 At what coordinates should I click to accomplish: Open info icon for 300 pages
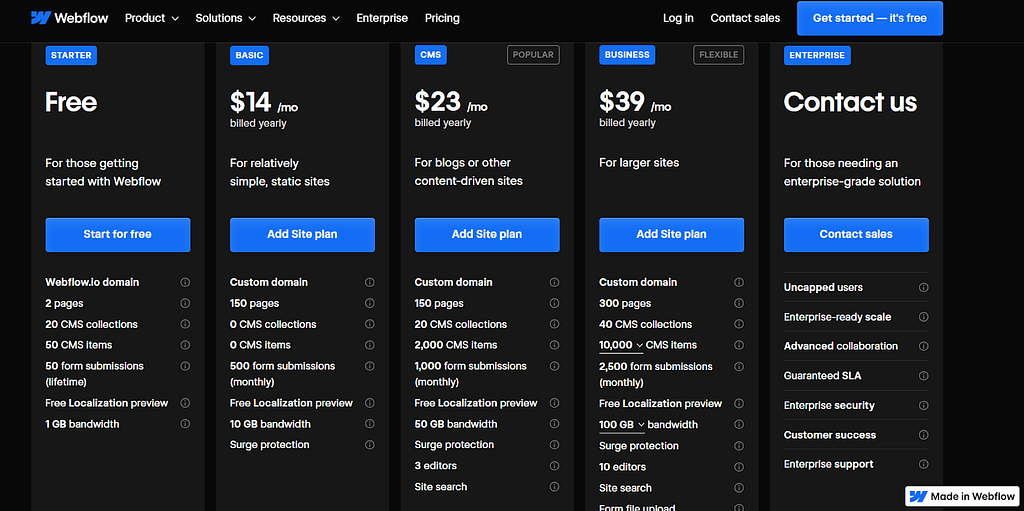pos(739,303)
